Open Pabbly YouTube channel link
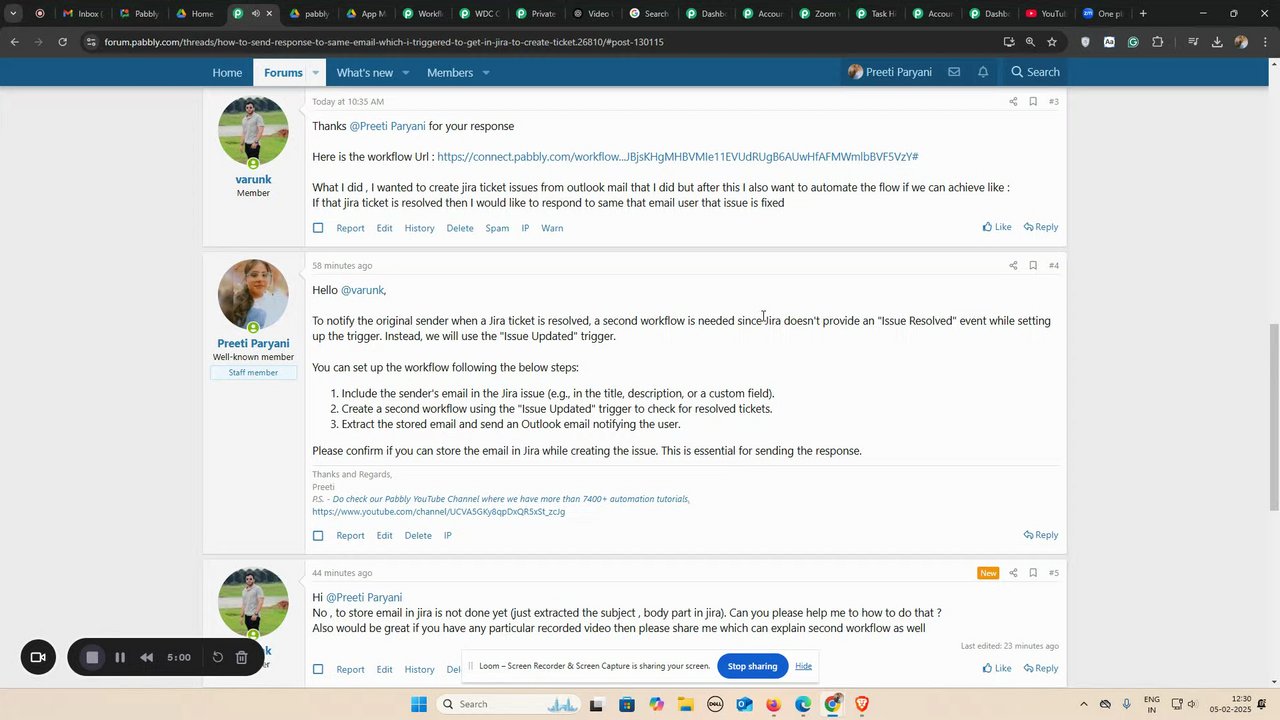The height and width of the screenshot is (720, 1280). coord(438,512)
